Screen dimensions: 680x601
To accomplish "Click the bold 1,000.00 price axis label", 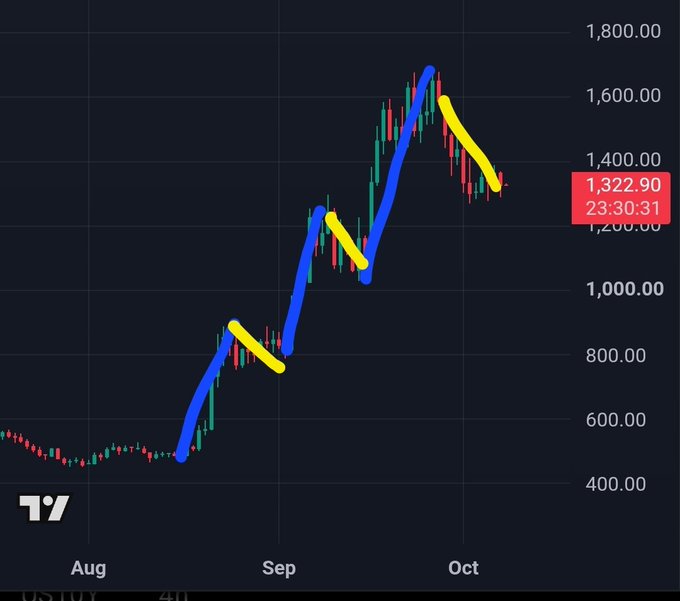I will coord(624,289).
